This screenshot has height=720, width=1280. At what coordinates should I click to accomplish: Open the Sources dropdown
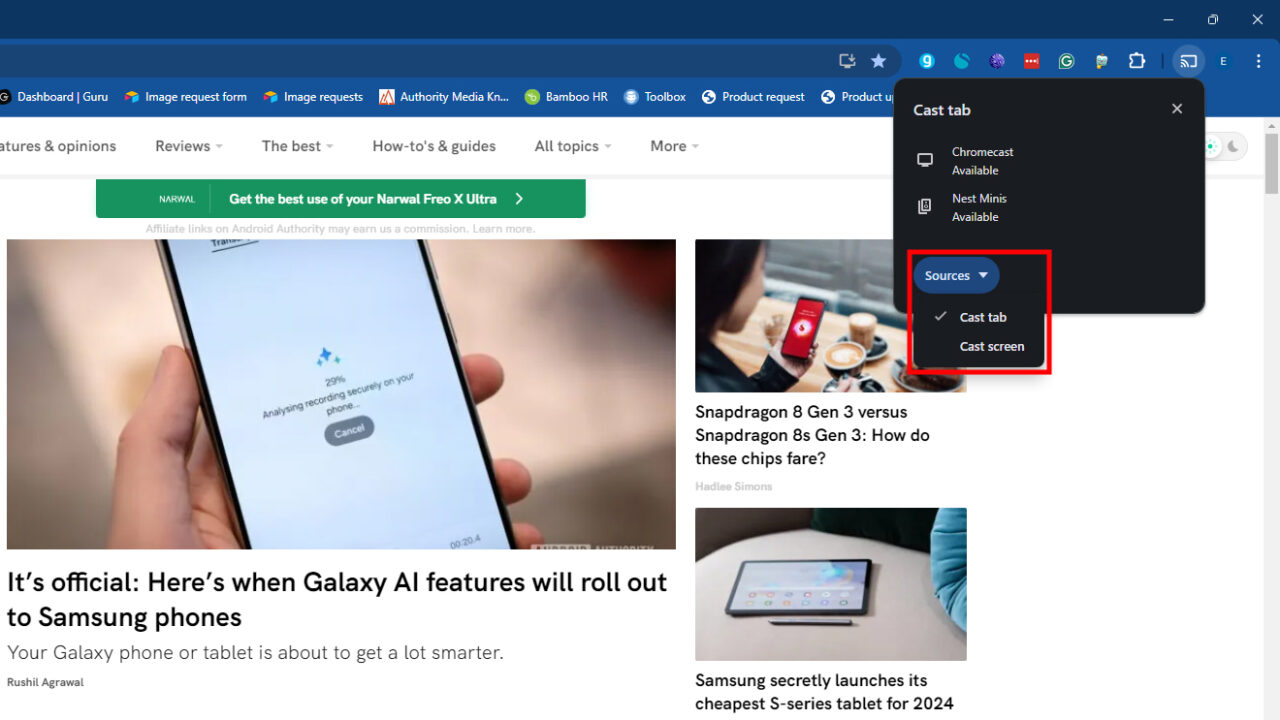(955, 275)
